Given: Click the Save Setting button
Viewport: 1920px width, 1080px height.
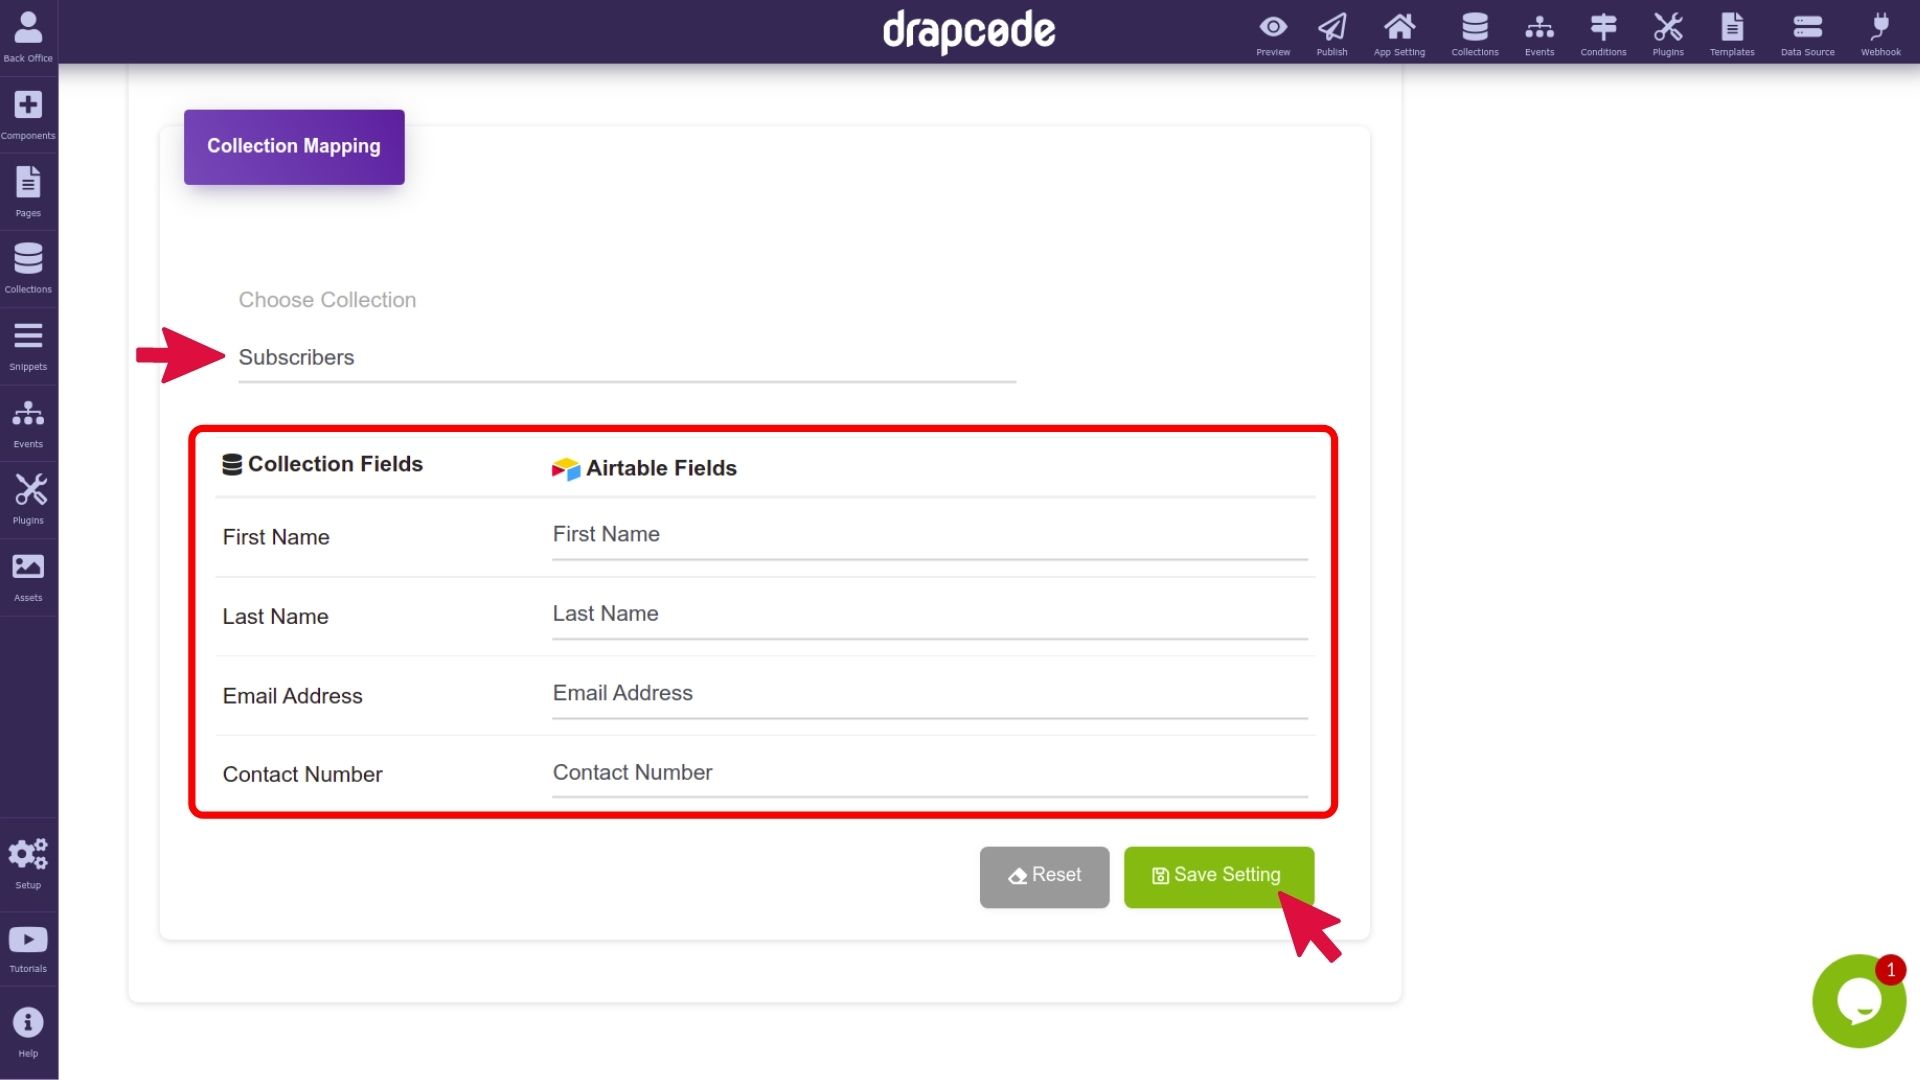Looking at the screenshot, I should click(1218, 877).
